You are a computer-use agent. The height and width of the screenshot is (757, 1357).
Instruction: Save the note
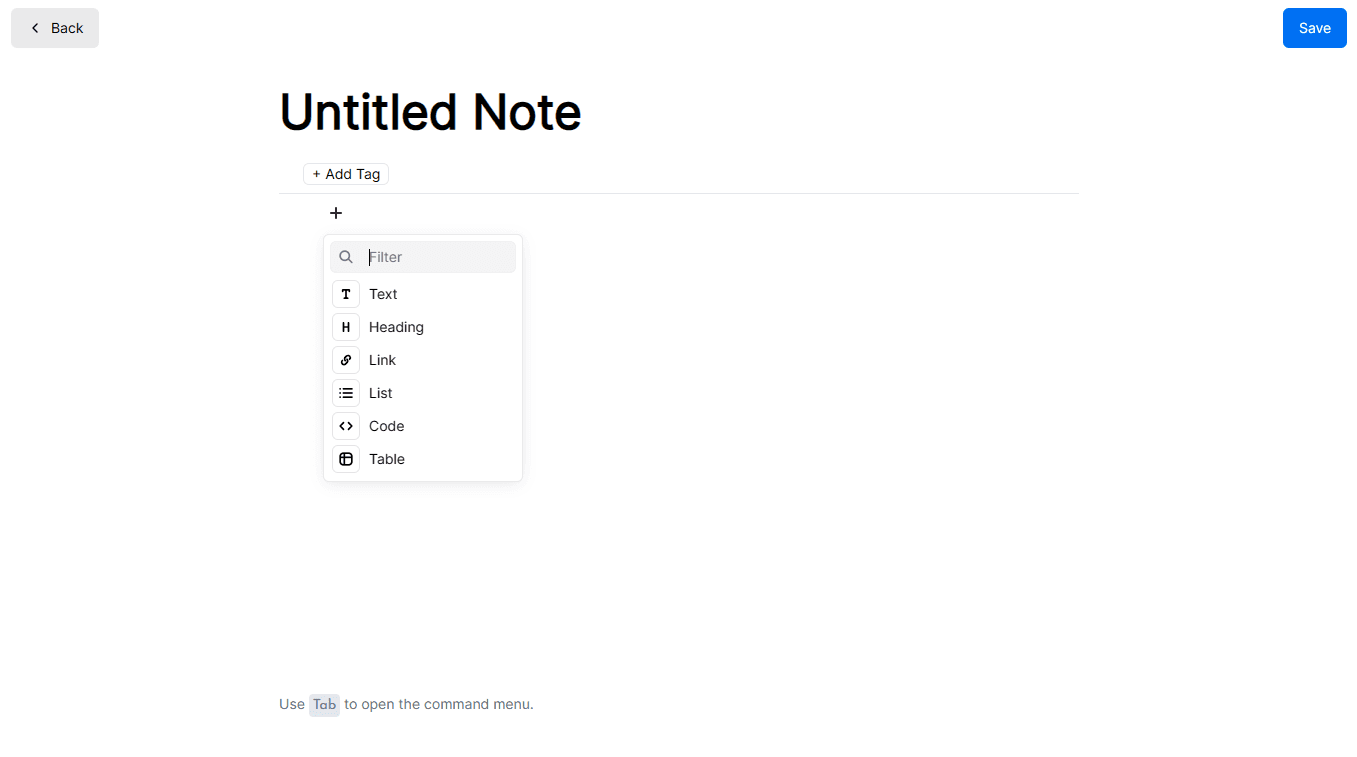coord(1314,28)
